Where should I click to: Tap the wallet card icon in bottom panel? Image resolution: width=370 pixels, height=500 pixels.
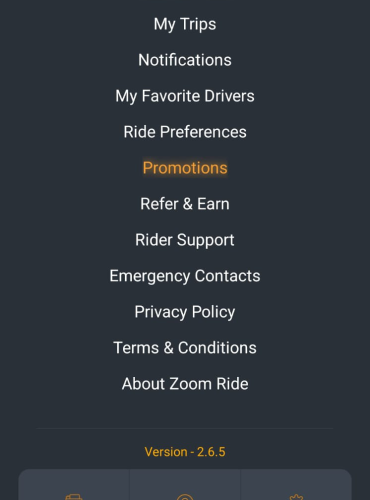(x=74, y=497)
